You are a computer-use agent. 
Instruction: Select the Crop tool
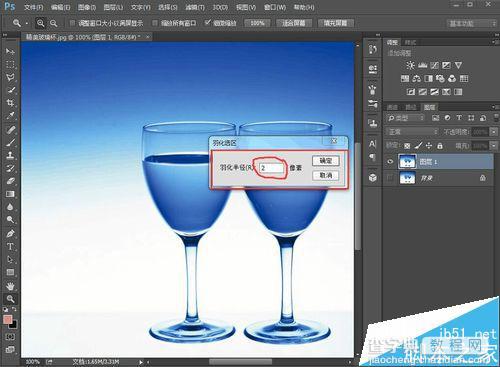10,103
